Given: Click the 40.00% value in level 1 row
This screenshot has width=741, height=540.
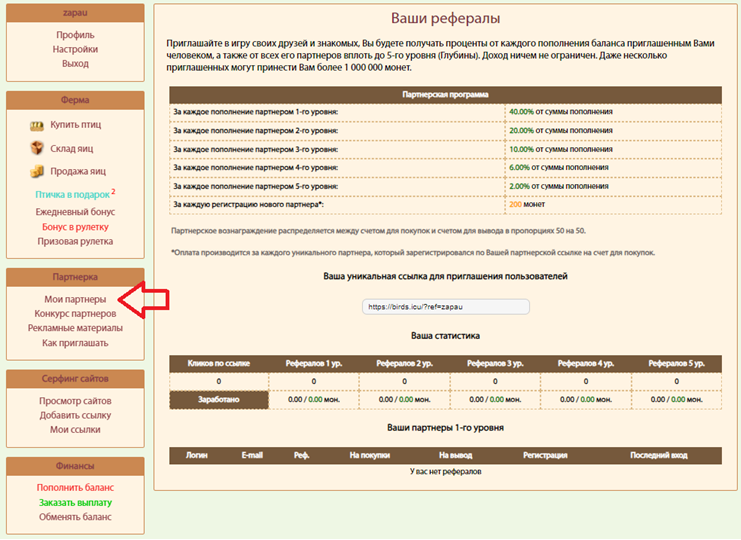Looking at the screenshot, I should [x=521, y=112].
